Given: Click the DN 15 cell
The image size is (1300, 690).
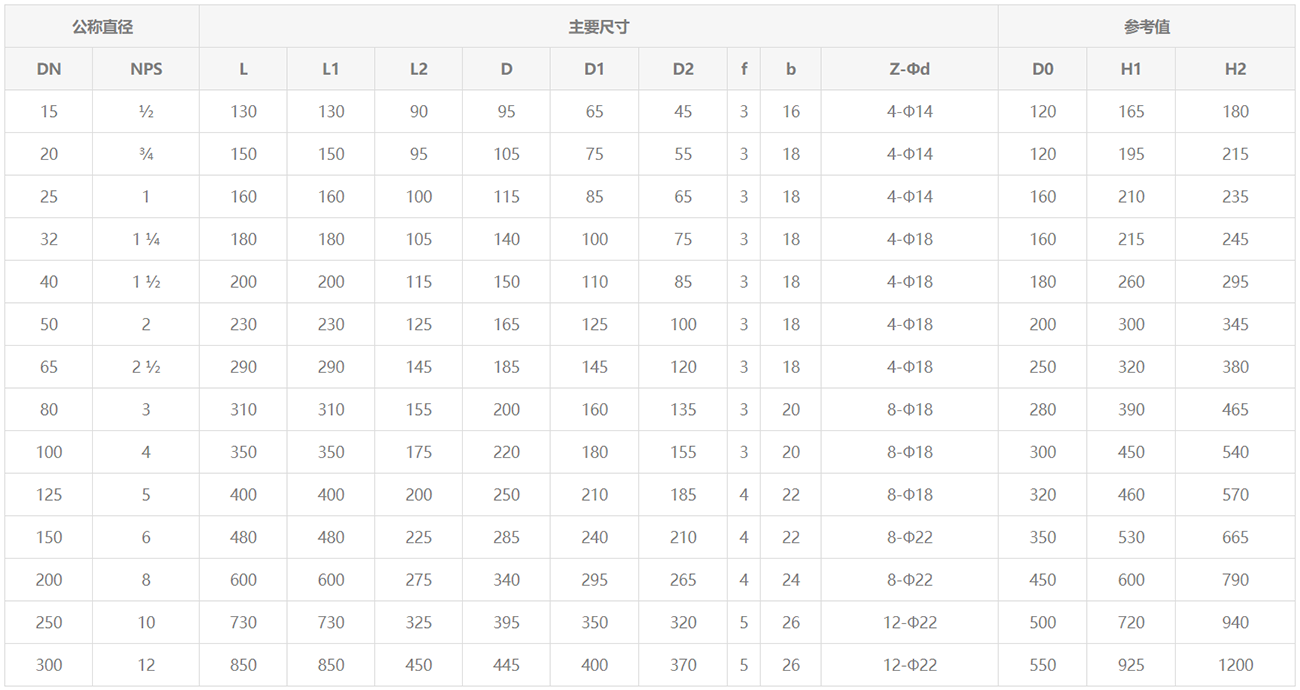Looking at the screenshot, I should pyautogui.click(x=48, y=112).
